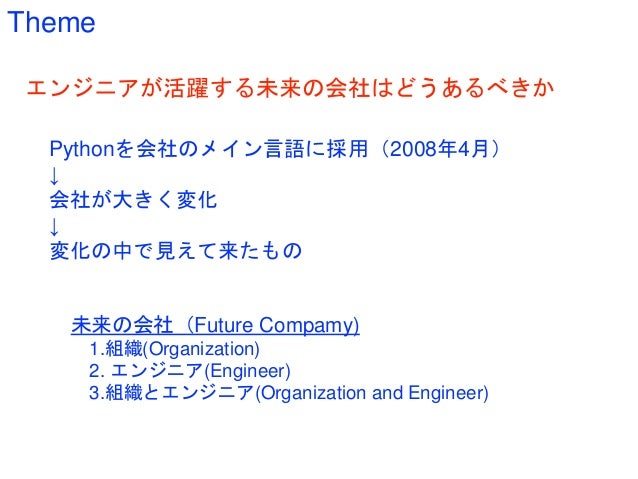Click the word 'Organization' in item 1
638x479 pixels.
202,349
